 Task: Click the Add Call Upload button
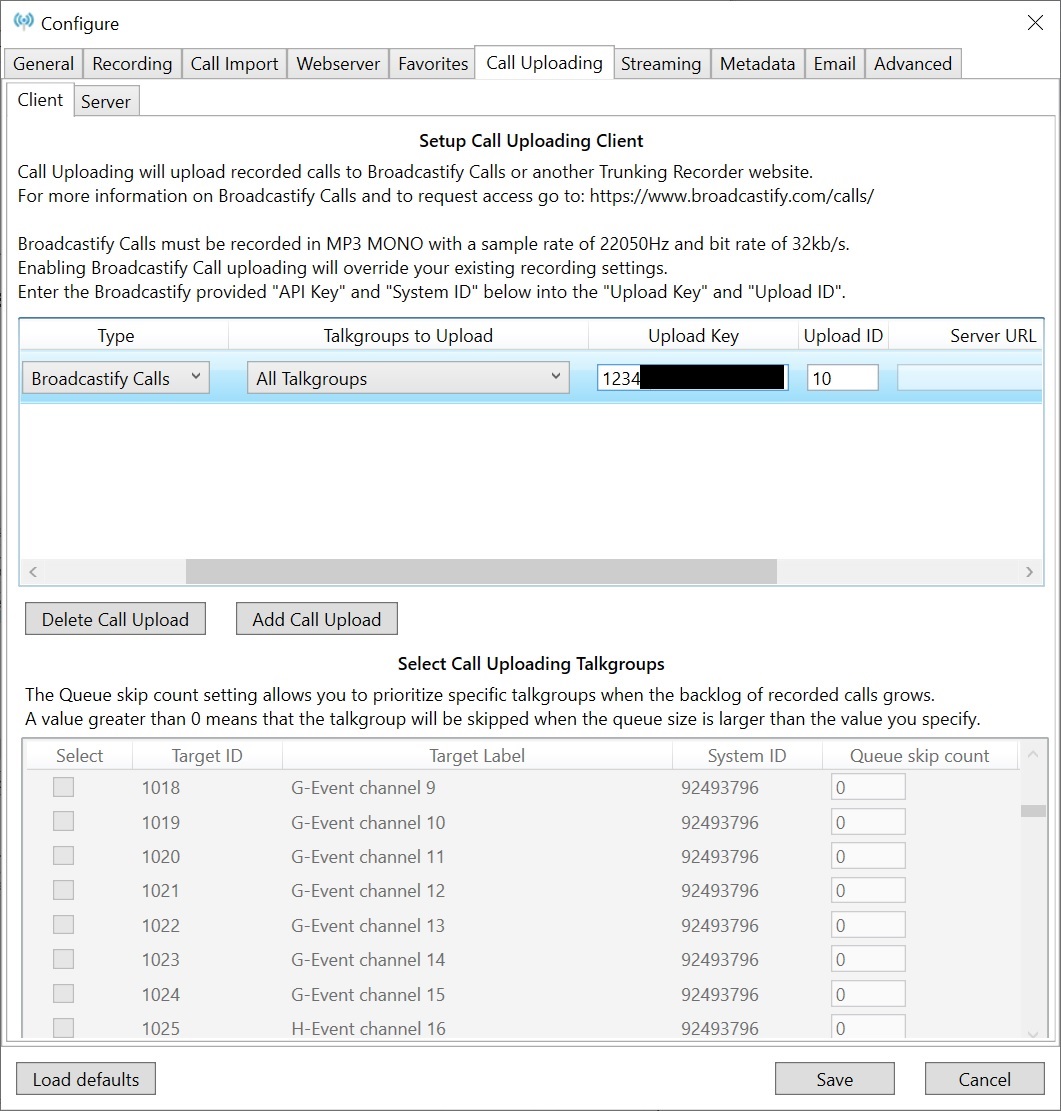point(317,619)
